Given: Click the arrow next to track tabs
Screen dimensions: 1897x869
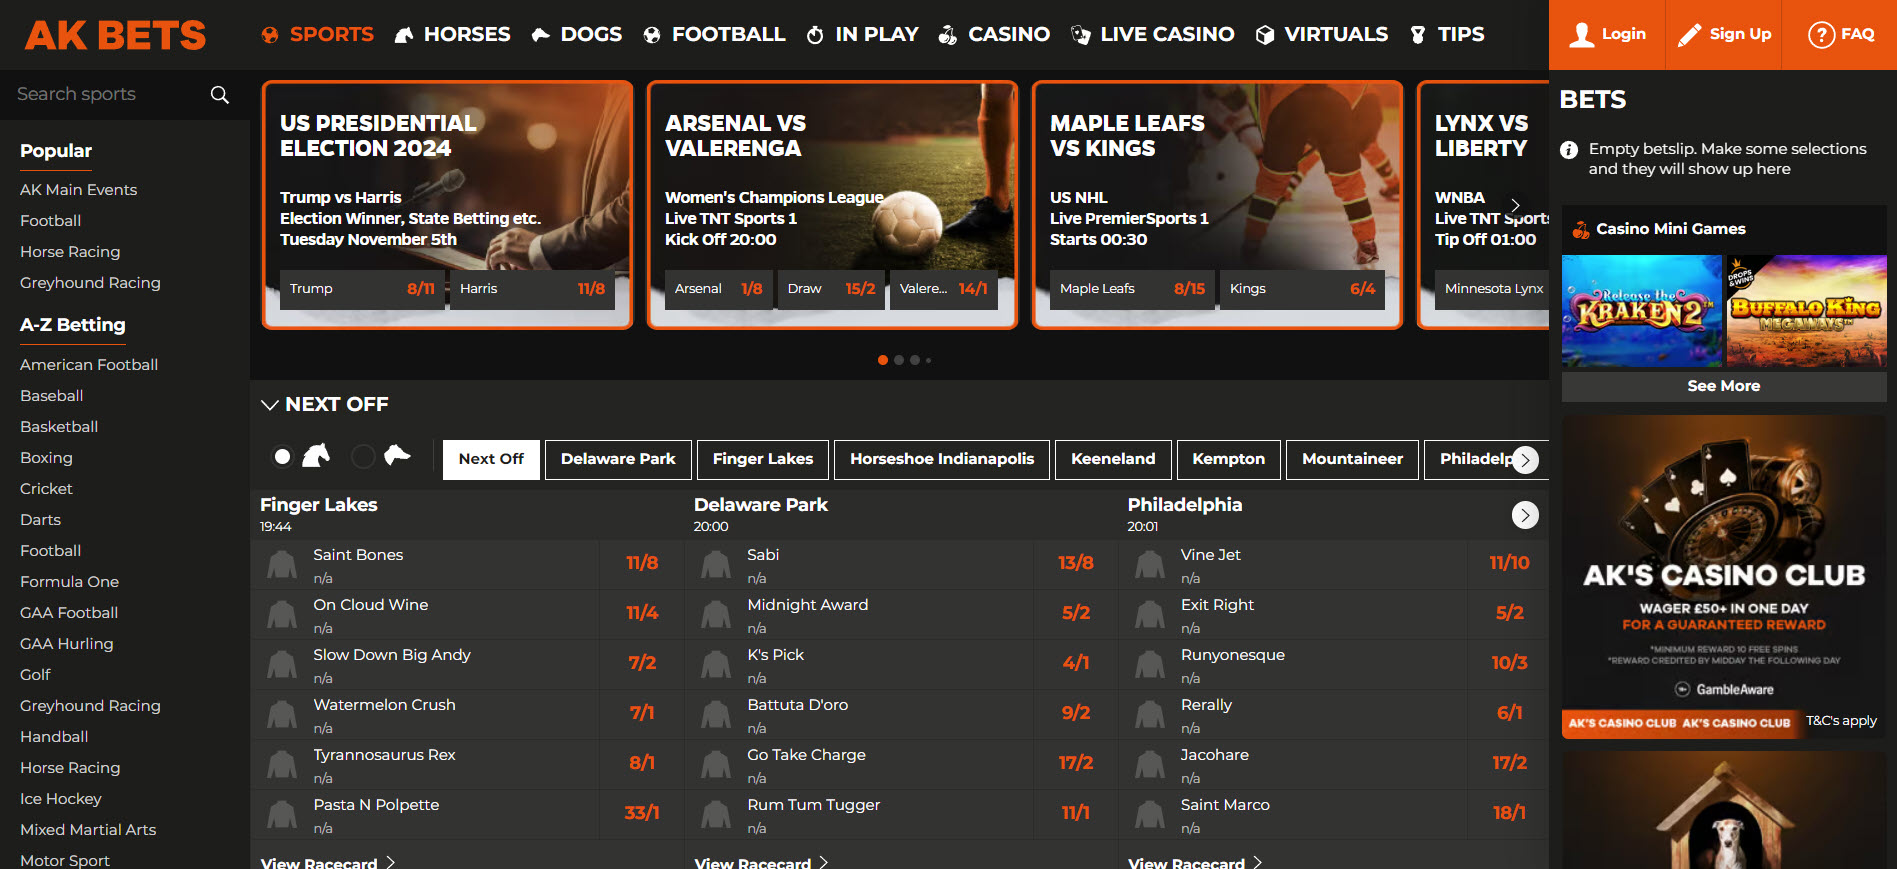Looking at the screenshot, I should tap(1525, 460).
